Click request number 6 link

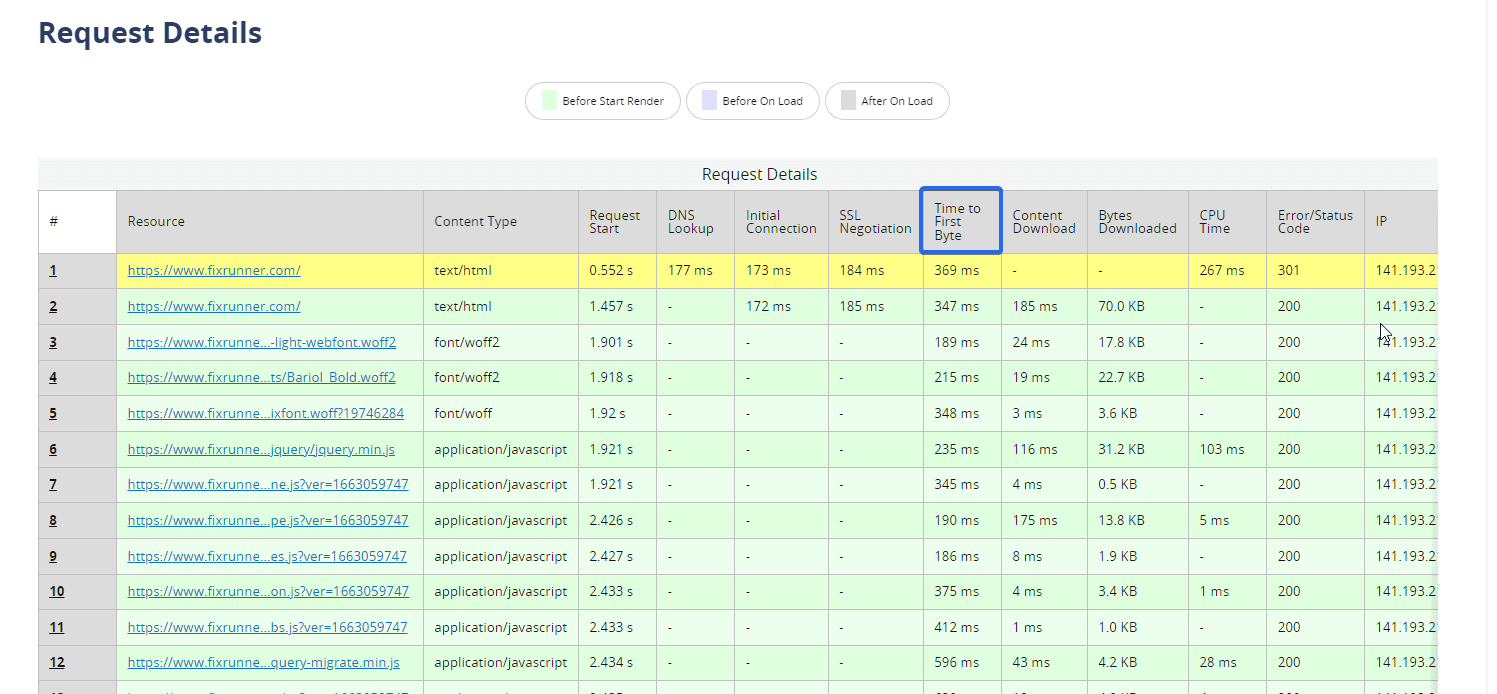pos(53,449)
